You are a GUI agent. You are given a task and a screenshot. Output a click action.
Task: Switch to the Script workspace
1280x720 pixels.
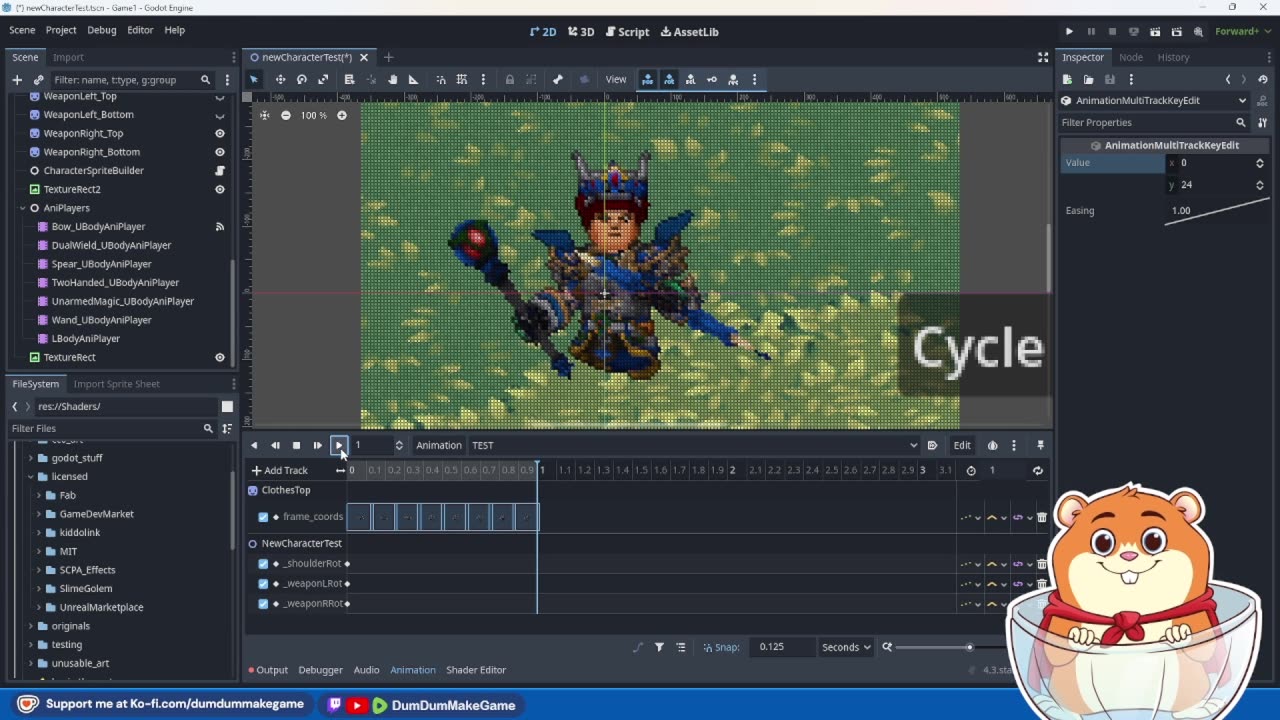[x=626, y=32]
